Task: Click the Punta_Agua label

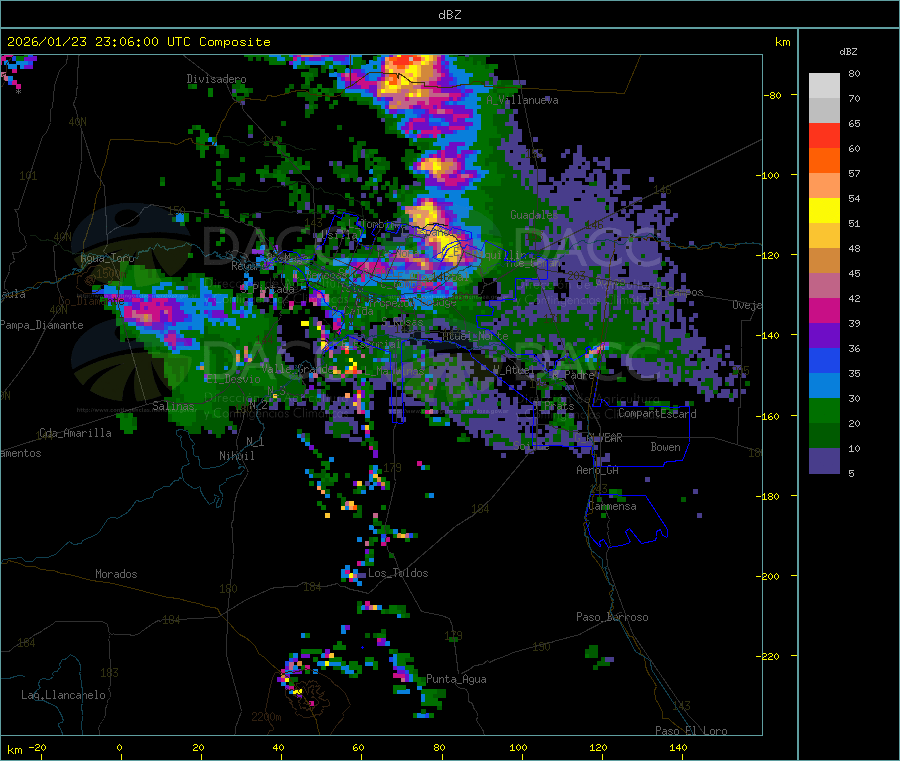Action: (x=456, y=680)
